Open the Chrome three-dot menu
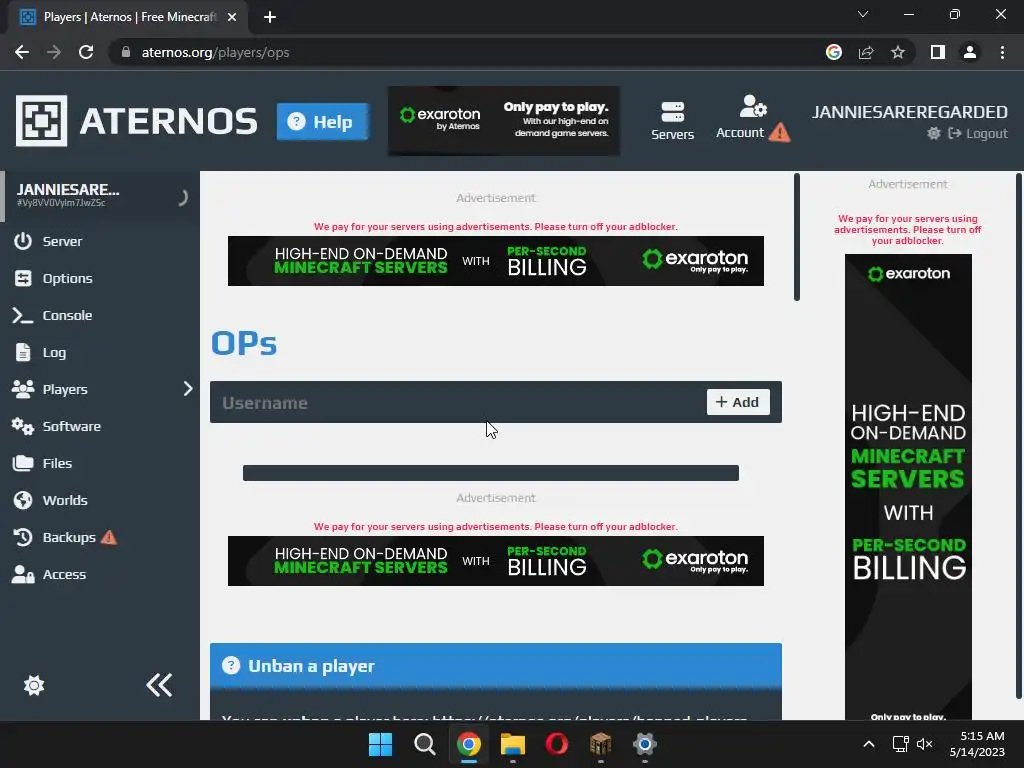This screenshot has height=768, width=1024. (1002, 52)
